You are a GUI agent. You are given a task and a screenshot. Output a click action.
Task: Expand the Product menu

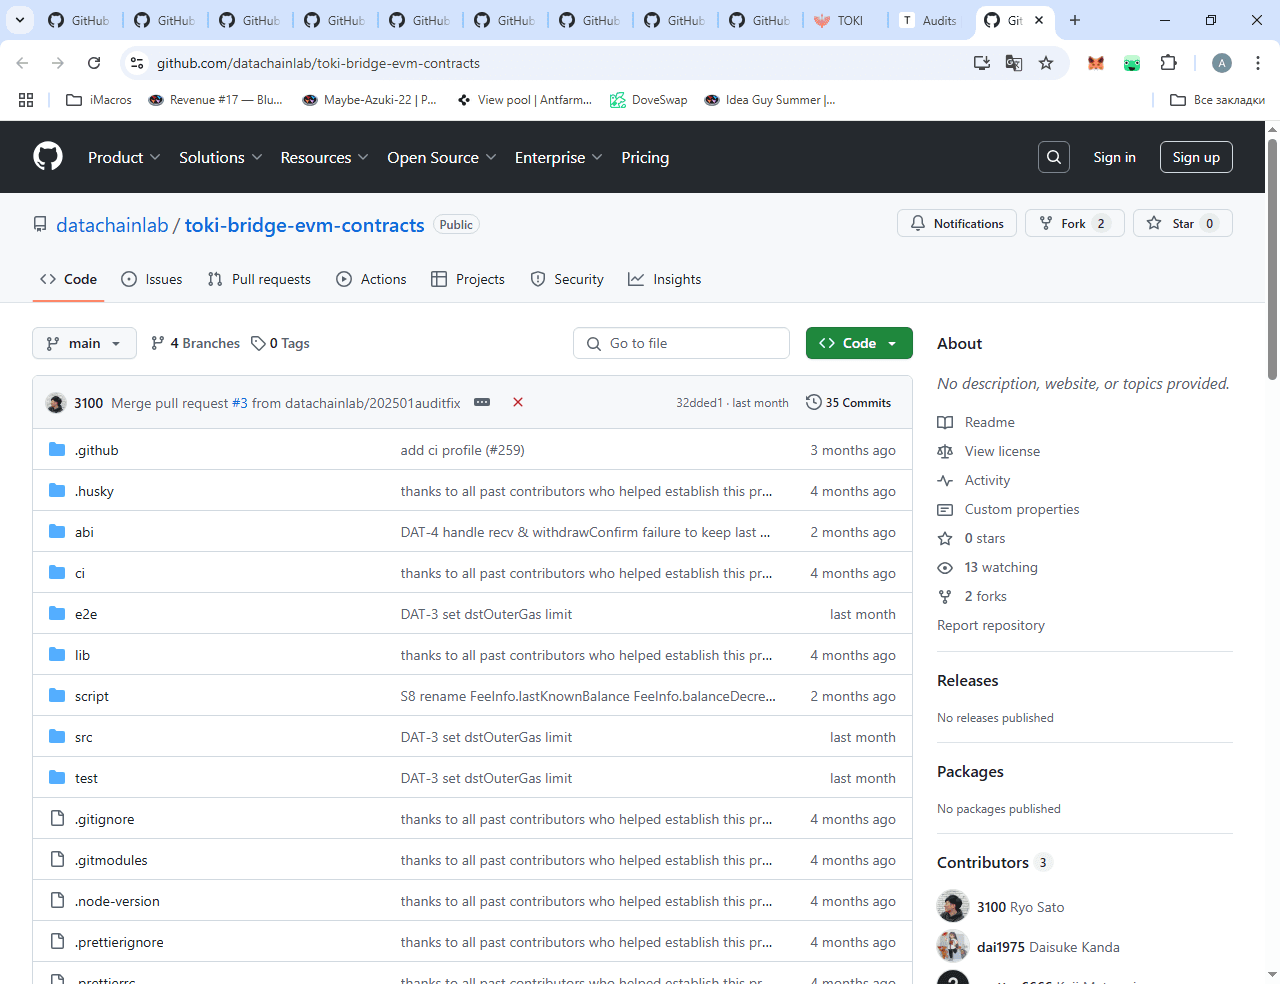click(x=124, y=157)
